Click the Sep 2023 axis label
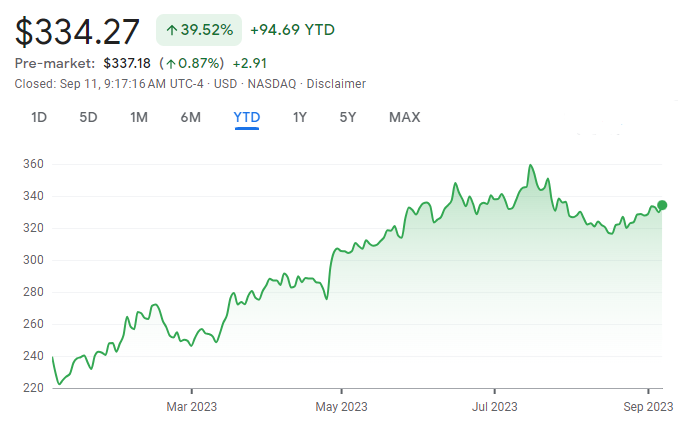 (648, 407)
